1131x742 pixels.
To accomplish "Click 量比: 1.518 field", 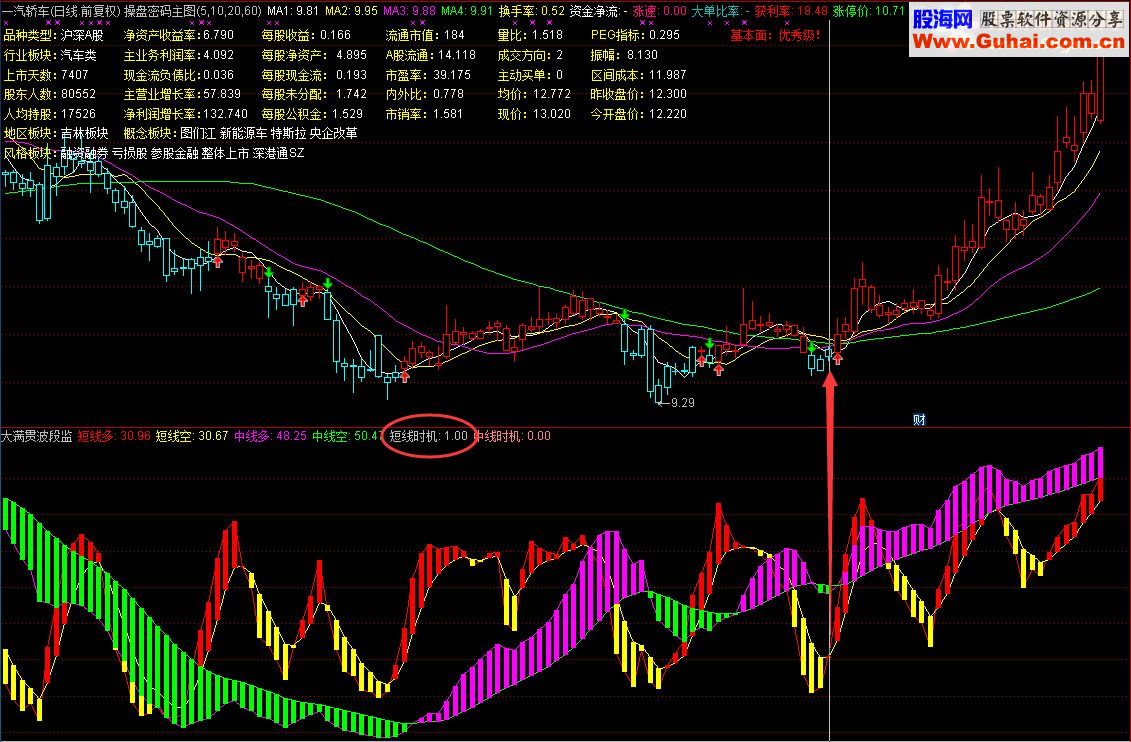I will (x=530, y=35).
